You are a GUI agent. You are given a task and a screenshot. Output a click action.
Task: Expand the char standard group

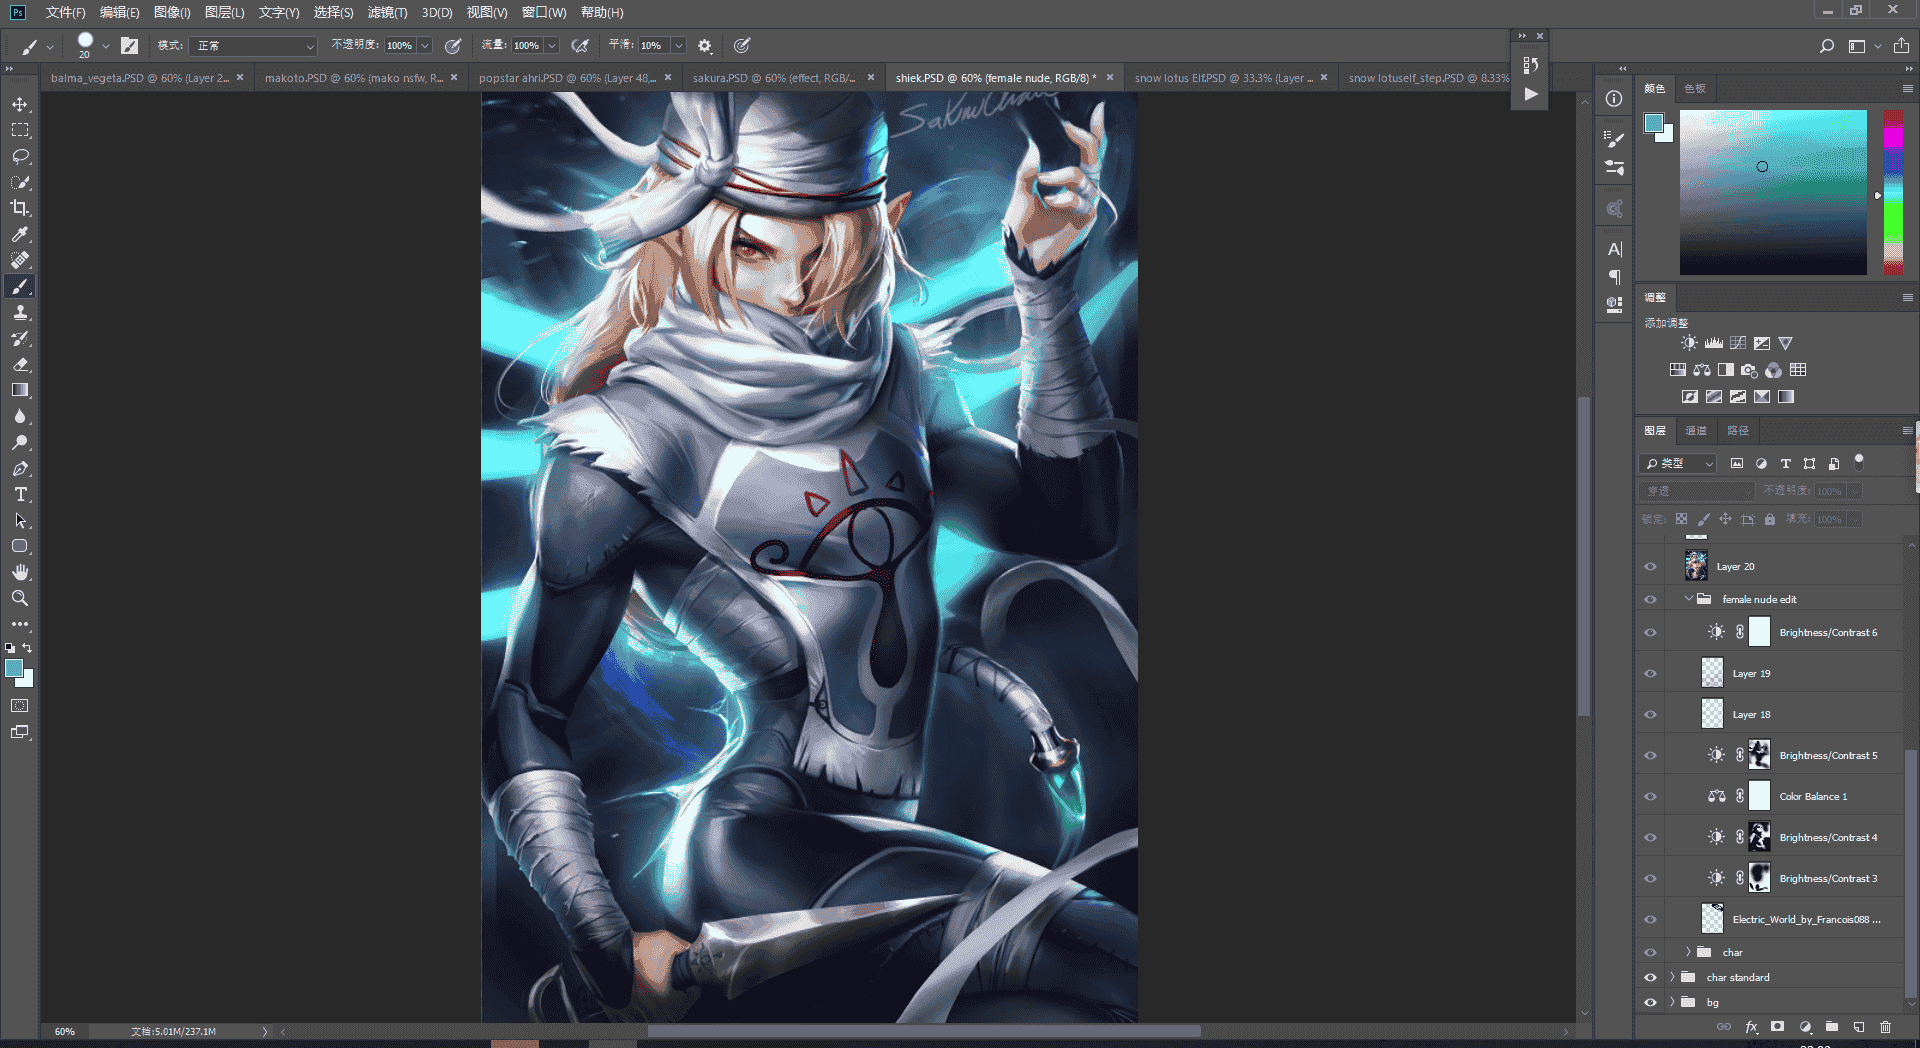click(x=1672, y=977)
